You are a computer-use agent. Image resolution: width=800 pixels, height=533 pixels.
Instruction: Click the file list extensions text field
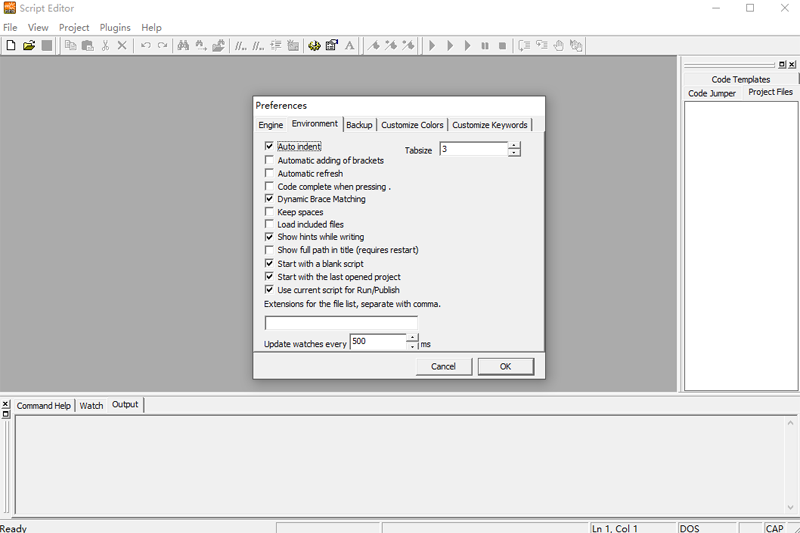341,323
